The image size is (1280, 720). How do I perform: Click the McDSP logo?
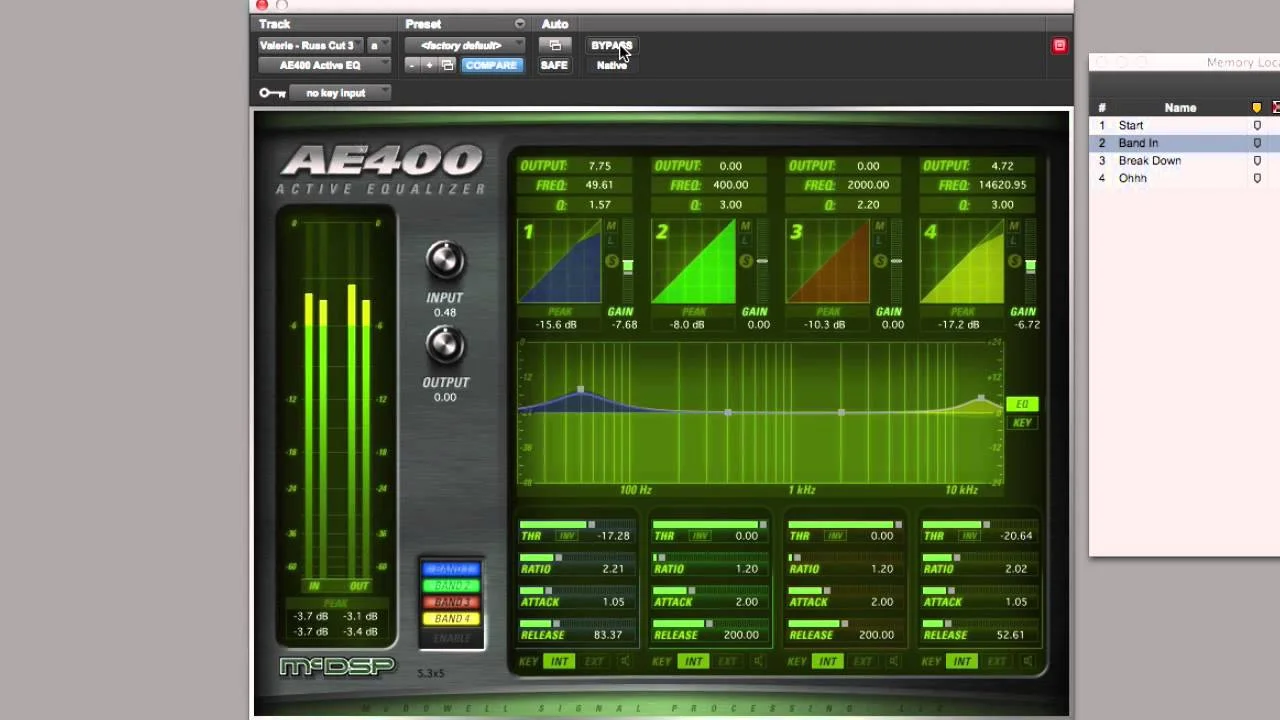336,666
